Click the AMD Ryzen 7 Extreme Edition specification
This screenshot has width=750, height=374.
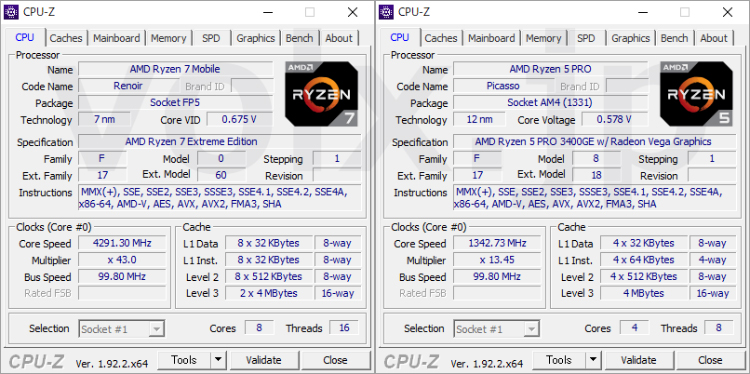pos(220,142)
